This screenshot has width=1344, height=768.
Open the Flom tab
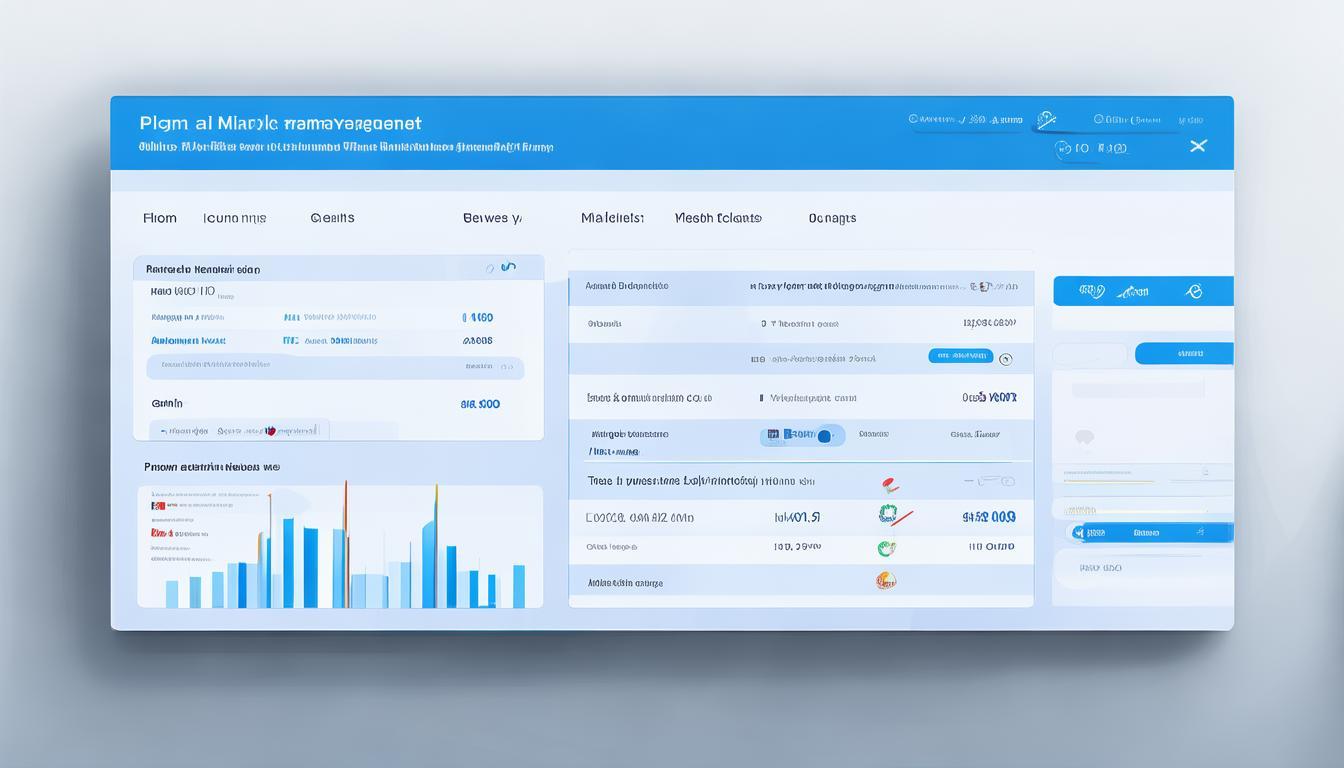(159, 218)
